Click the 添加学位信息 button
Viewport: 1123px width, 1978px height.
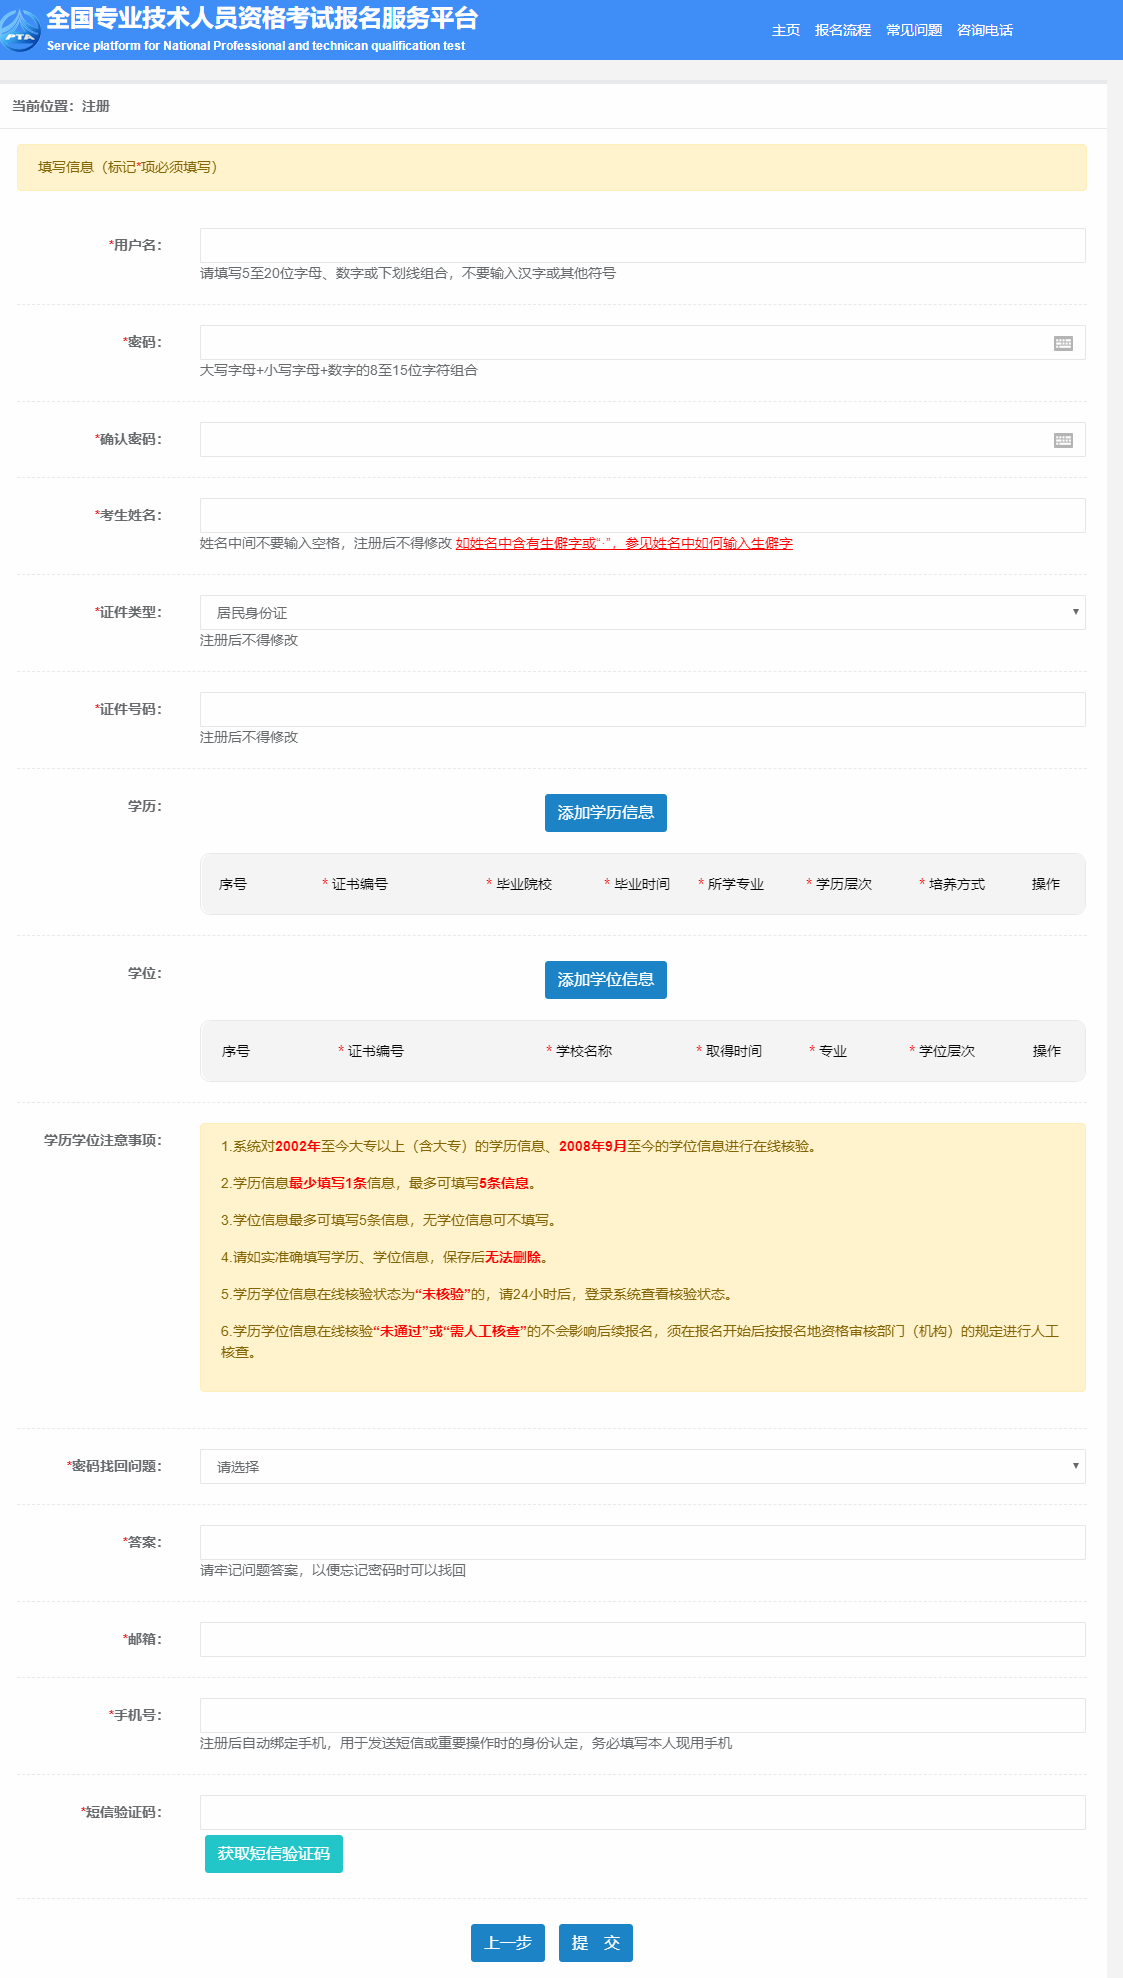pyautogui.click(x=606, y=980)
